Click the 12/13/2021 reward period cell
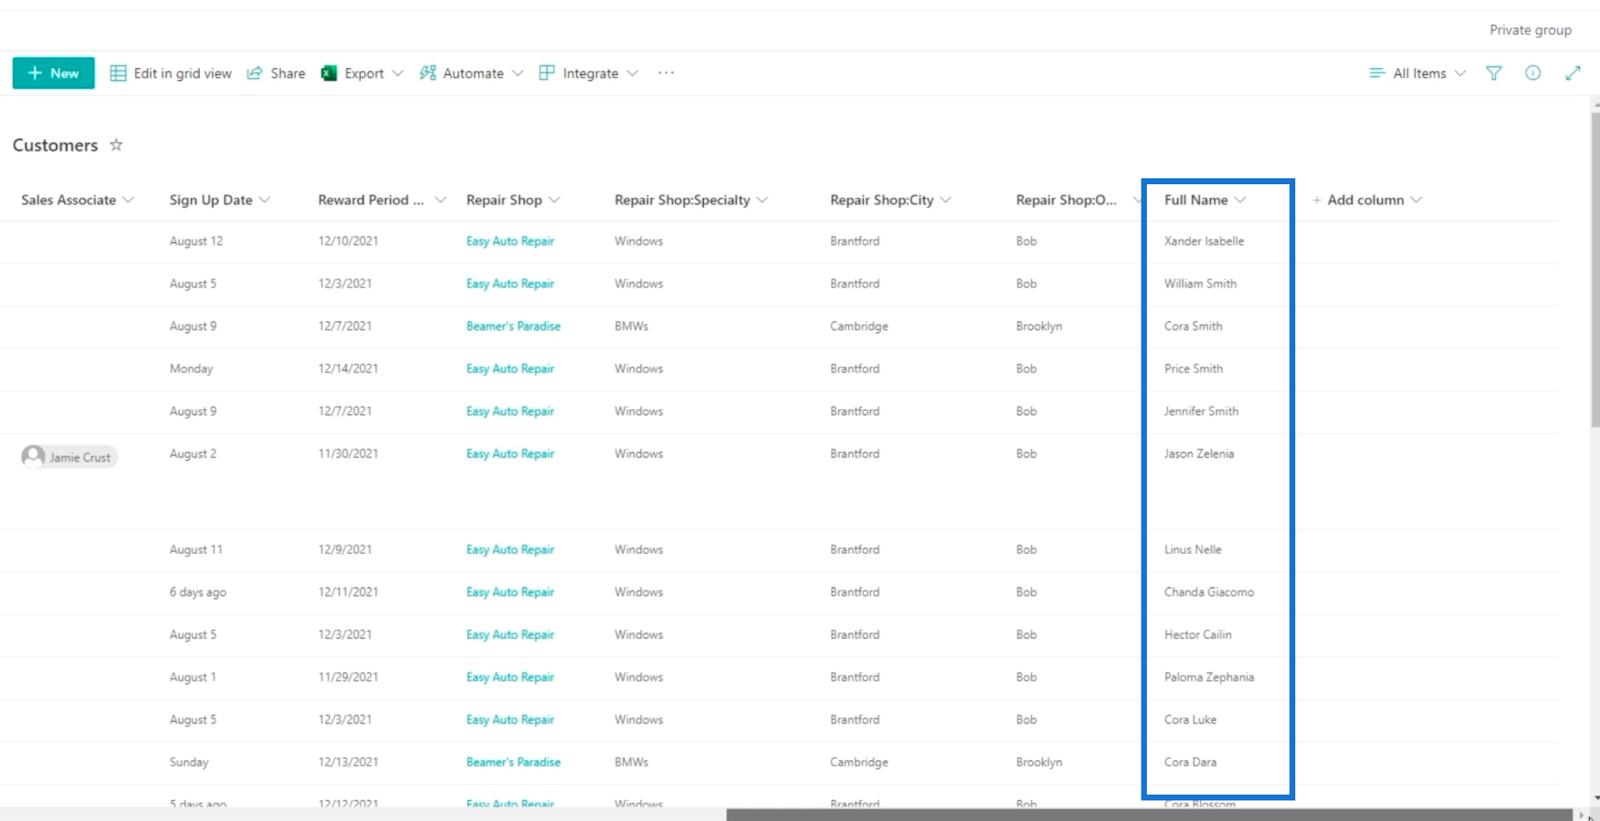Image resolution: width=1600 pixels, height=821 pixels. click(348, 762)
